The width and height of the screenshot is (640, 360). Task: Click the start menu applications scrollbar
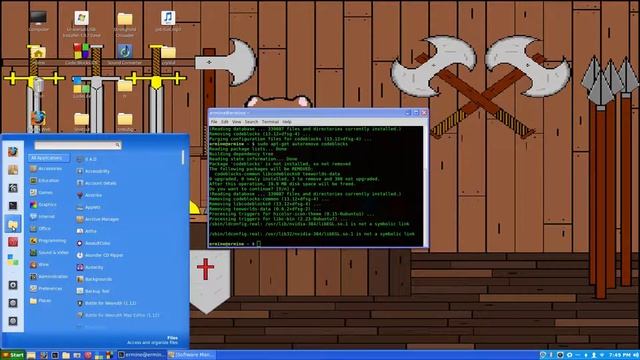(183, 157)
